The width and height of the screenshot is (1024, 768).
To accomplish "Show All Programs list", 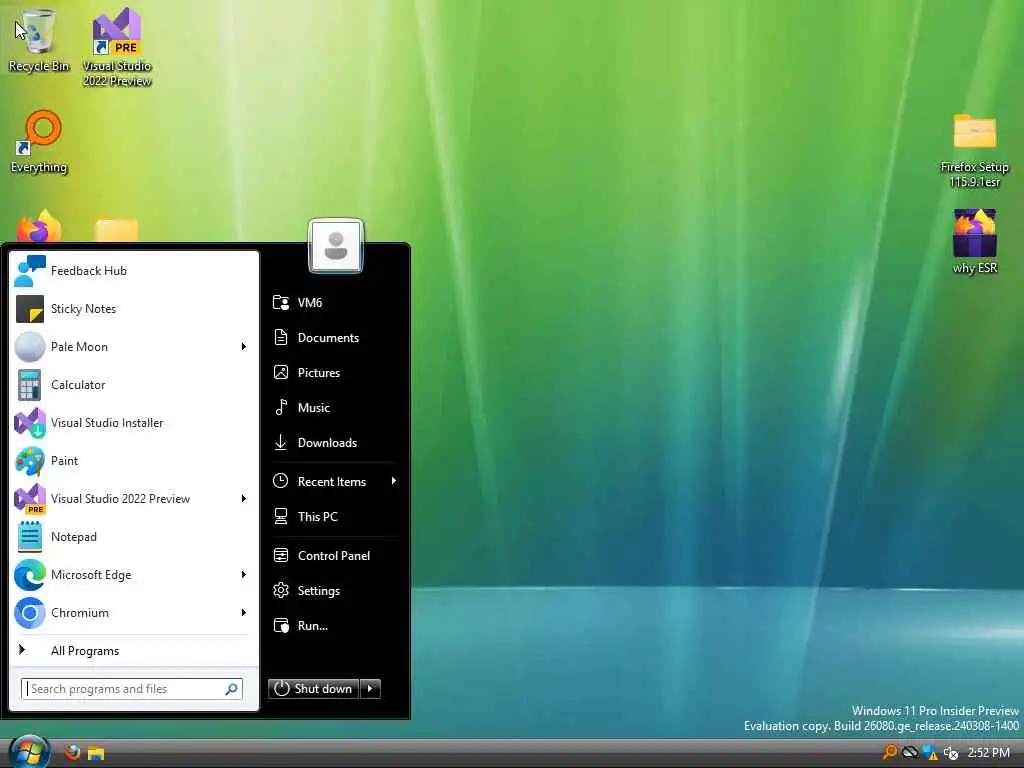I will point(134,650).
